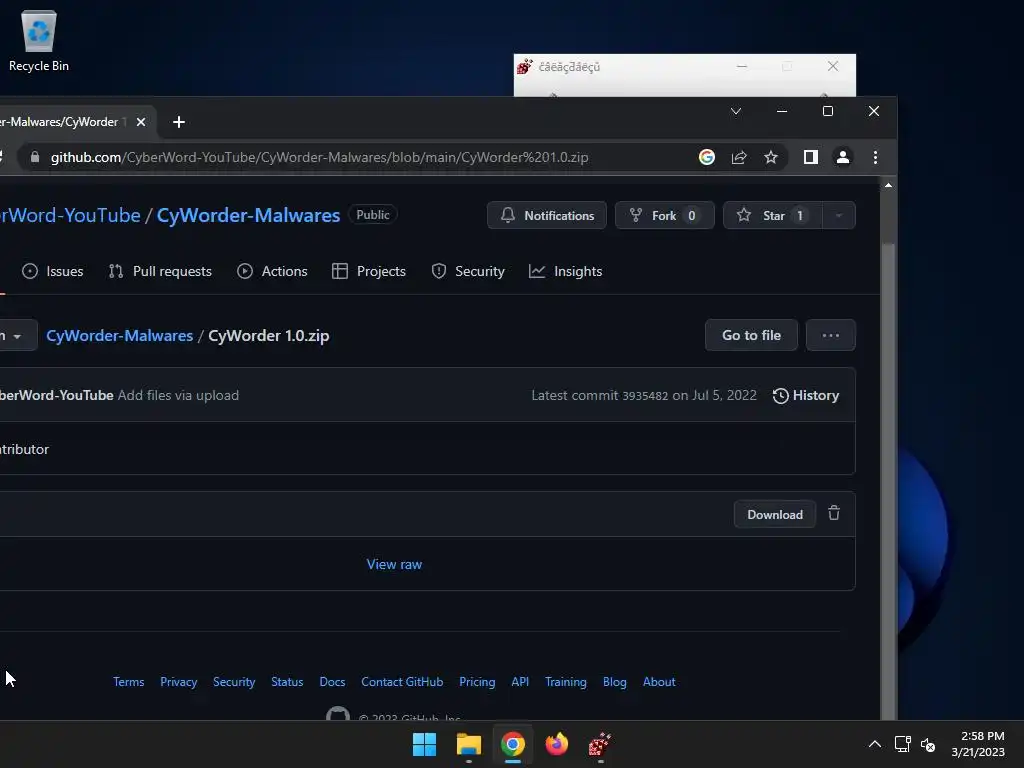The width and height of the screenshot is (1024, 768).
Task: Open the Chrome three-dot menu
Action: coord(875,157)
